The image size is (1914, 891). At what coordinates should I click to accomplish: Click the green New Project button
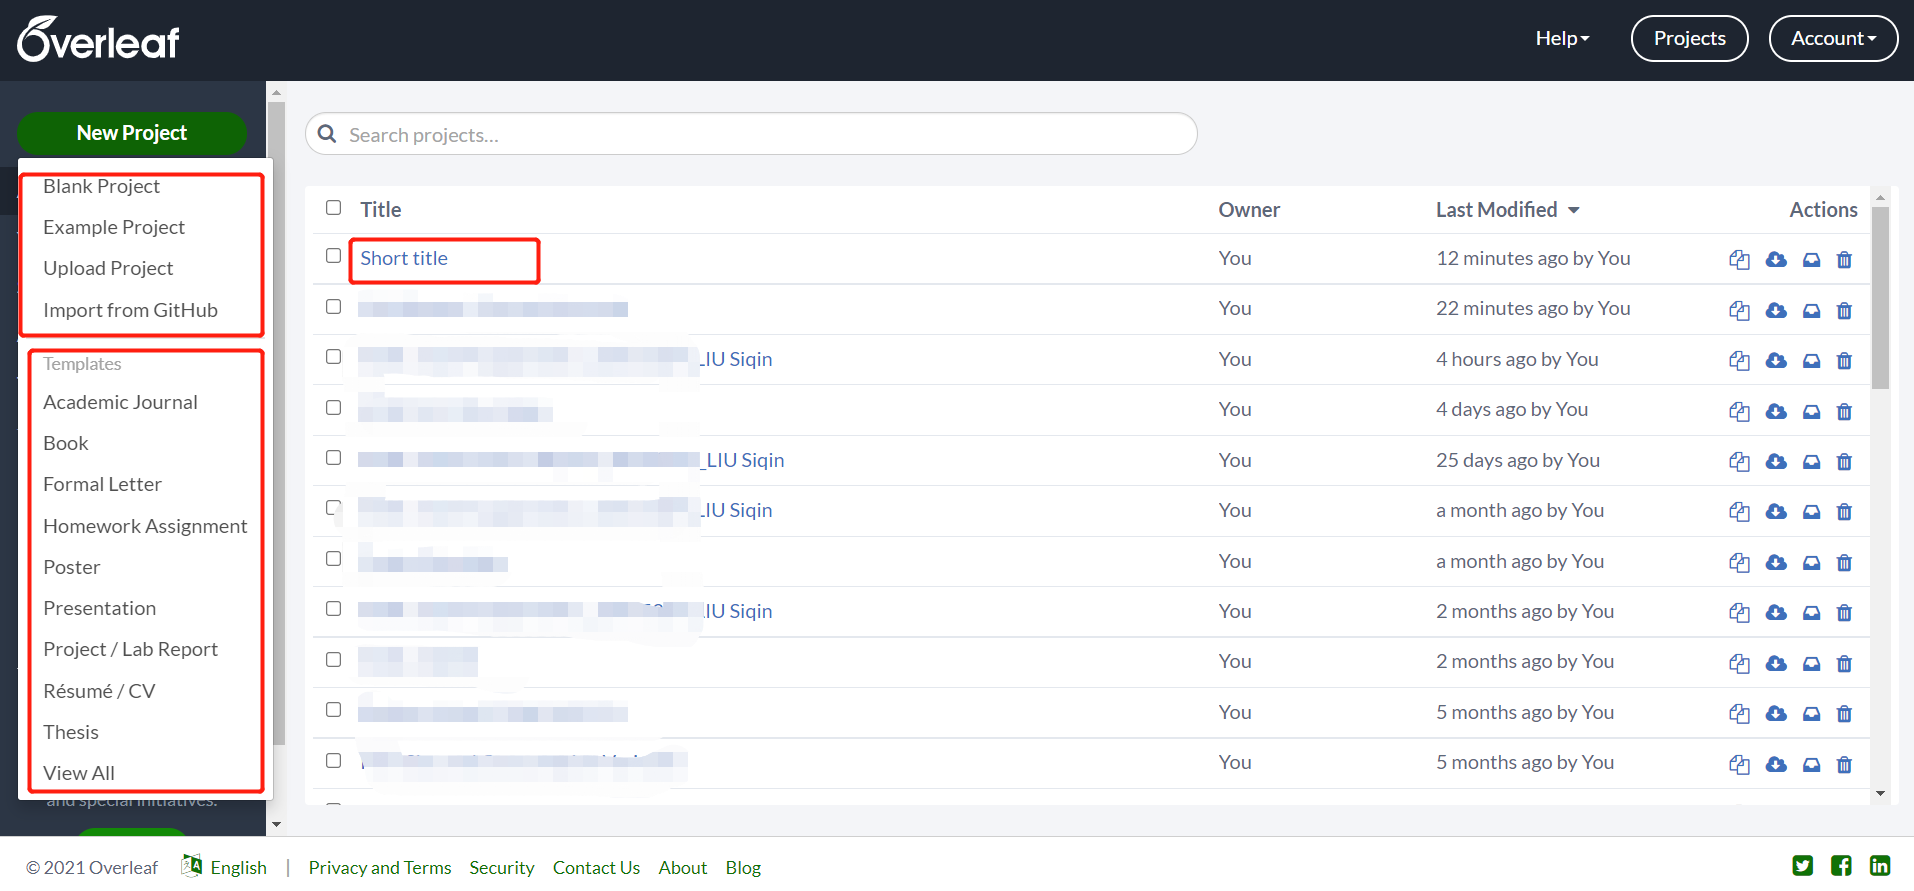[132, 133]
